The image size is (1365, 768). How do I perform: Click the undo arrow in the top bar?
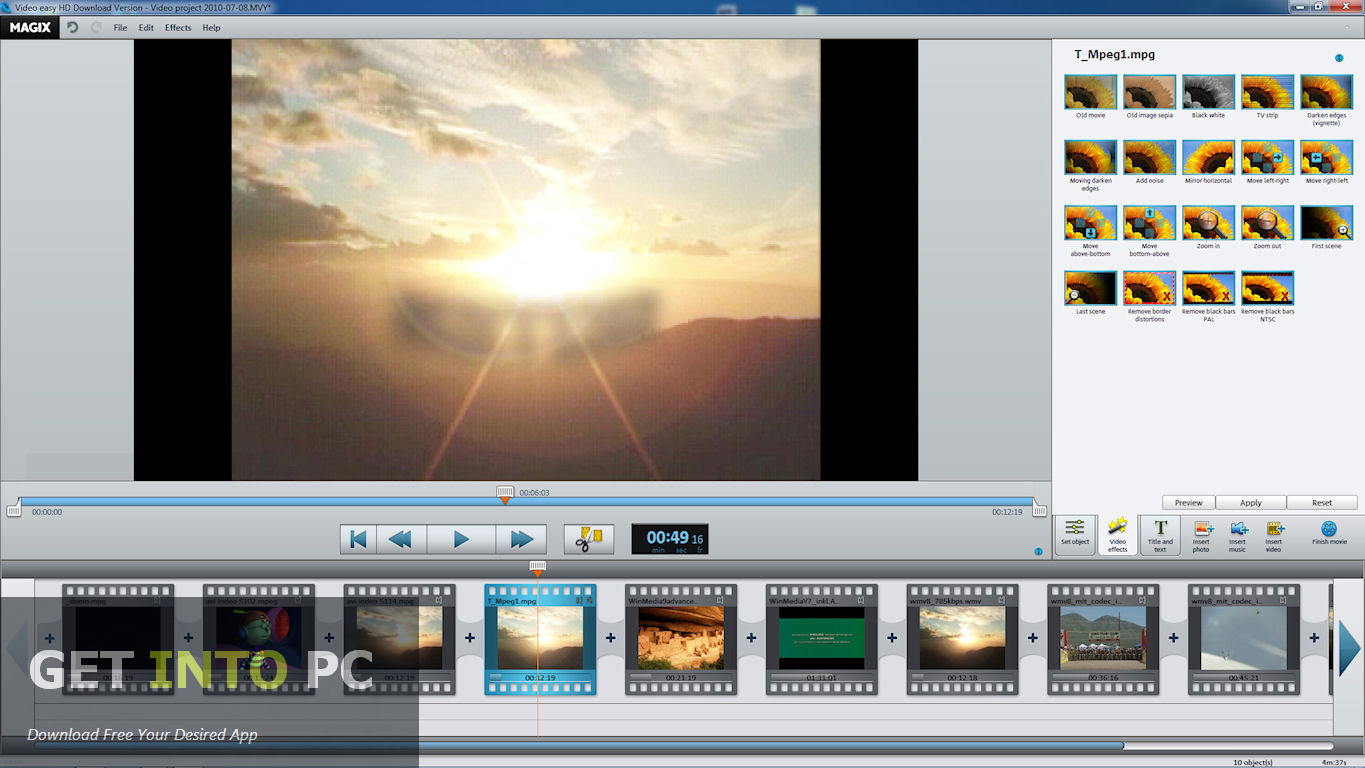[72, 28]
